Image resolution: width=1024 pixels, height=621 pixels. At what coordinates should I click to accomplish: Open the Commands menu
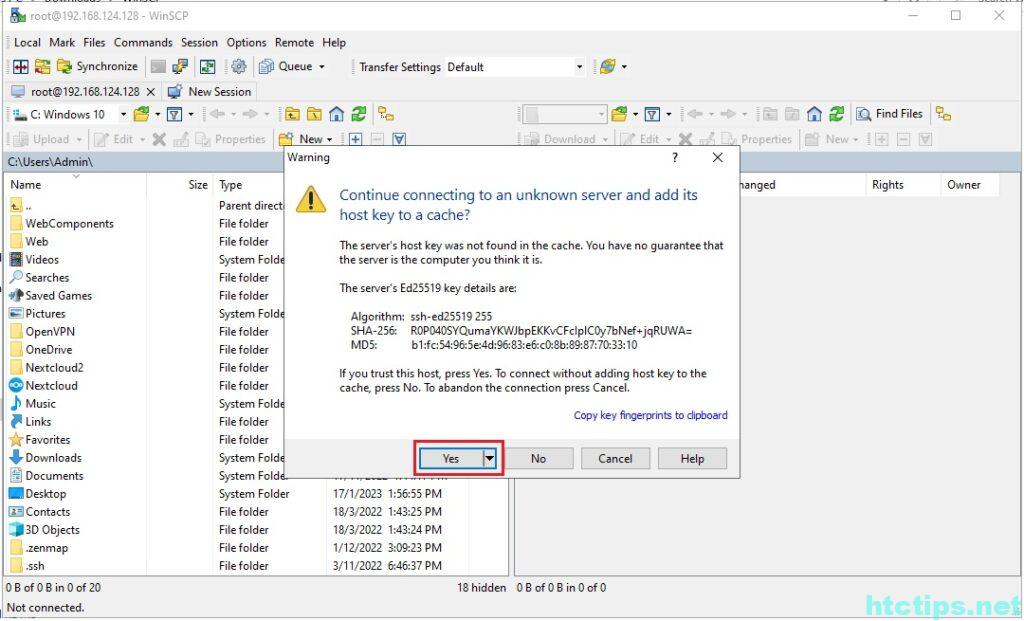pos(143,42)
